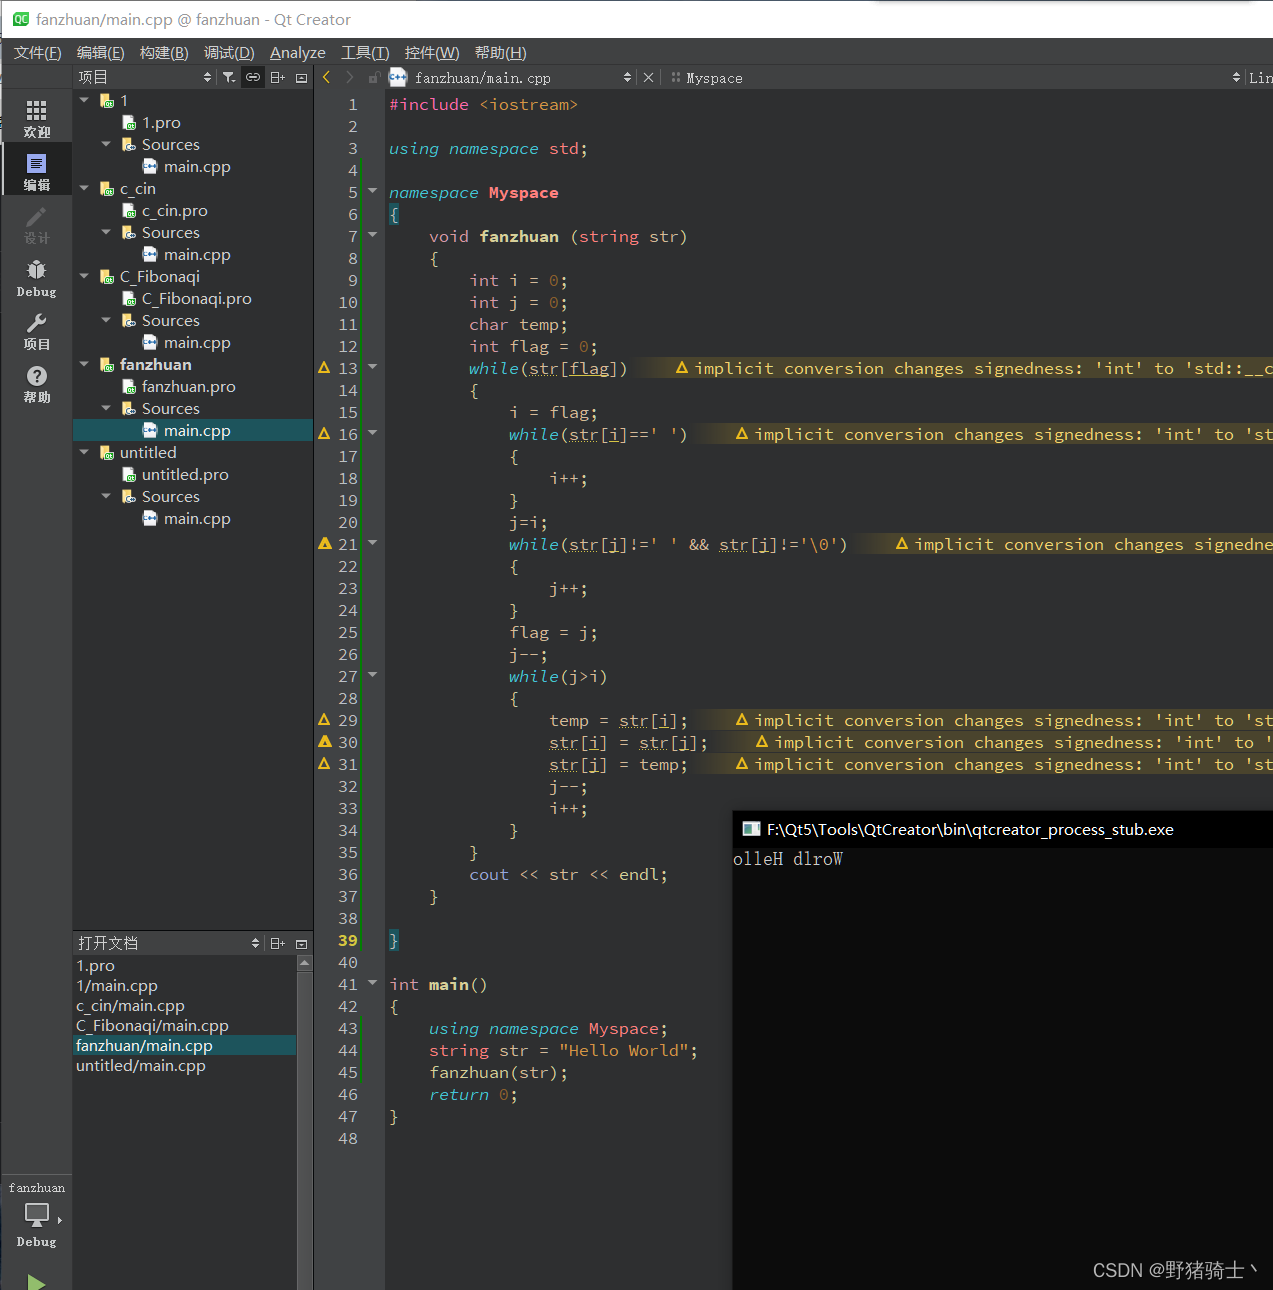The height and width of the screenshot is (1290, 1273).
Task: Switch to Debug mode with bug icon
Action: (36, 278)
